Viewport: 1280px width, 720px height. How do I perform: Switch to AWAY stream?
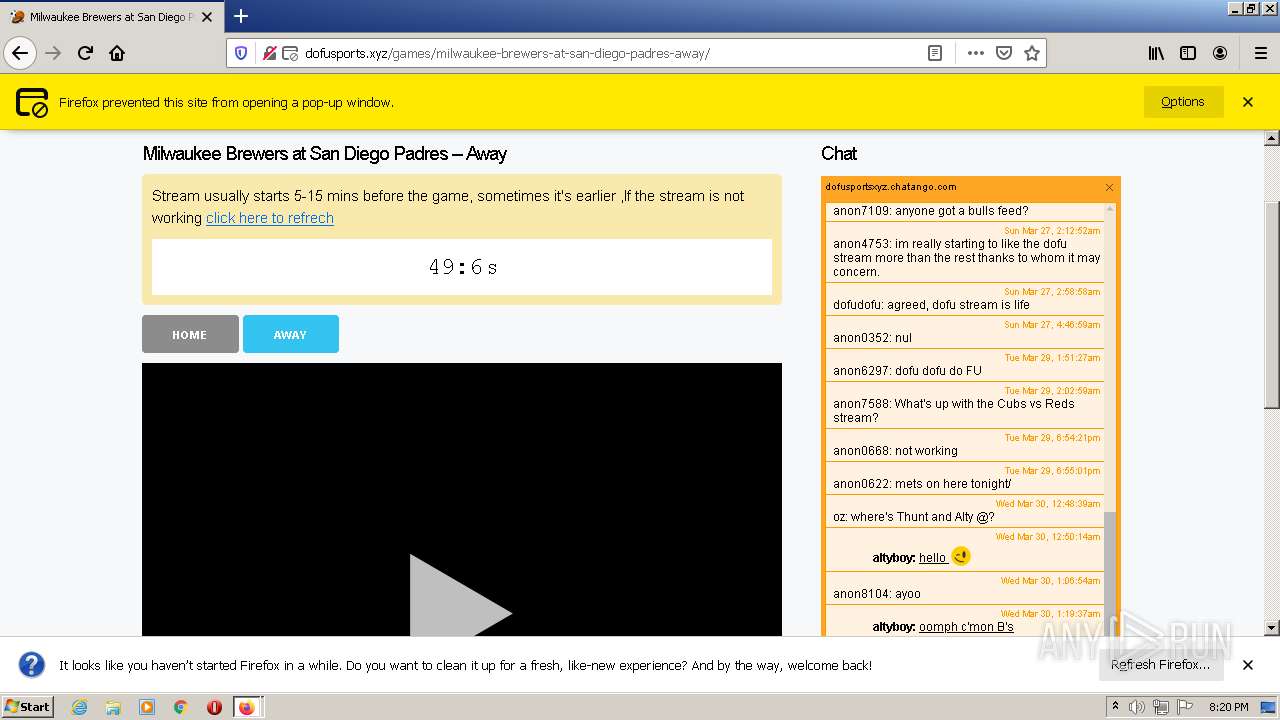point(290,334)
